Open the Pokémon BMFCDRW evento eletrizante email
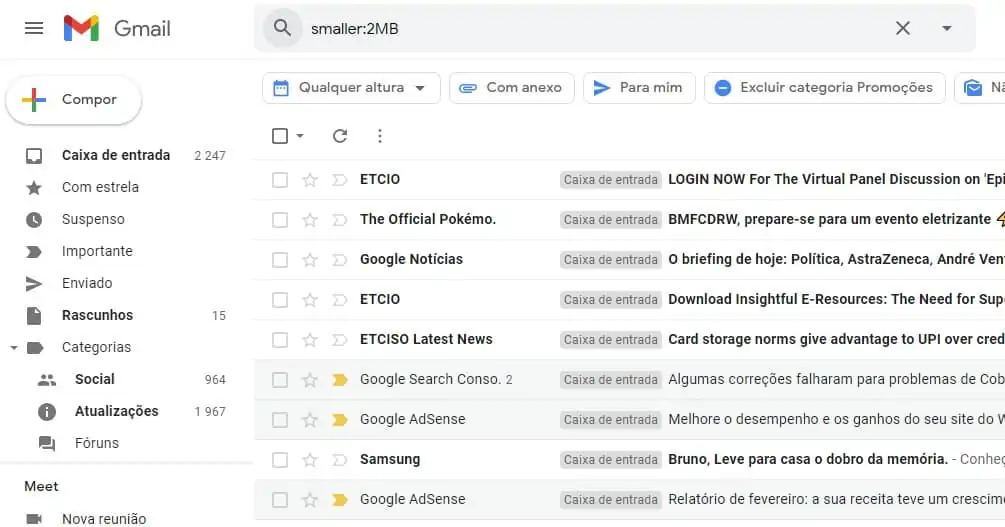The image size is (1005, 527). pyautogui.click(x=630, y=220)
